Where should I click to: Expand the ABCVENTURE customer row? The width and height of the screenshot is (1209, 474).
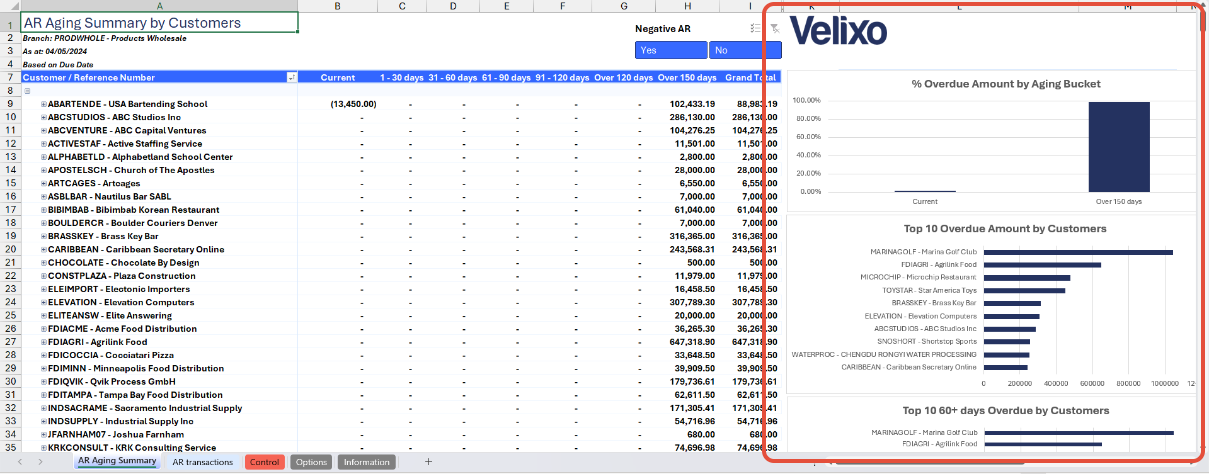pos(43,130)
